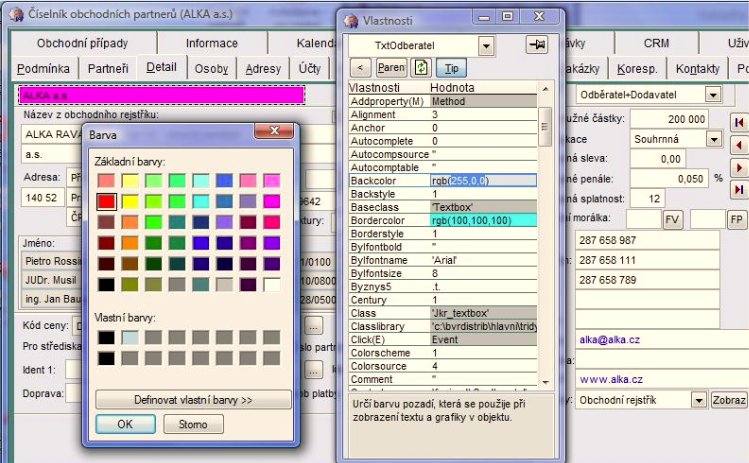Viewport: 749px width, 463px height.
Task: Select the Click(E) Event property row
Action: click(443, 340)
